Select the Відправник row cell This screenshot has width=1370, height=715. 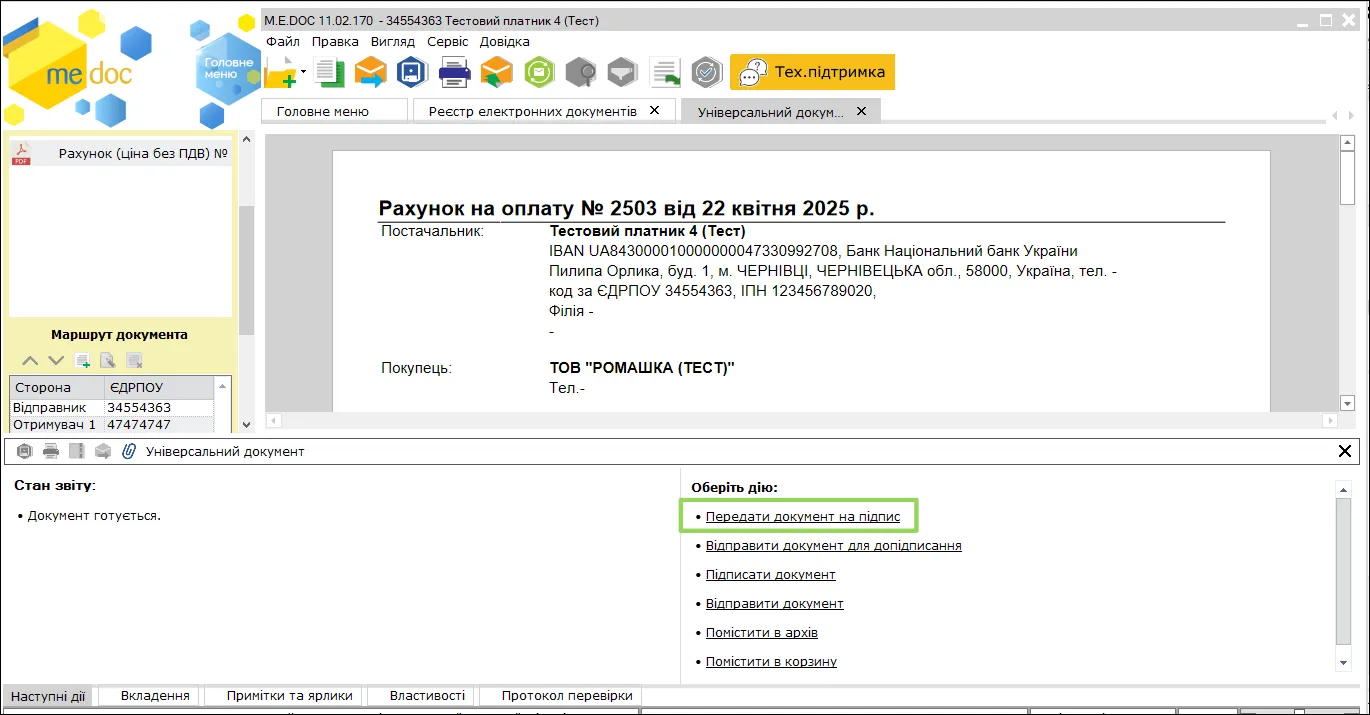[x=57, y=407]
